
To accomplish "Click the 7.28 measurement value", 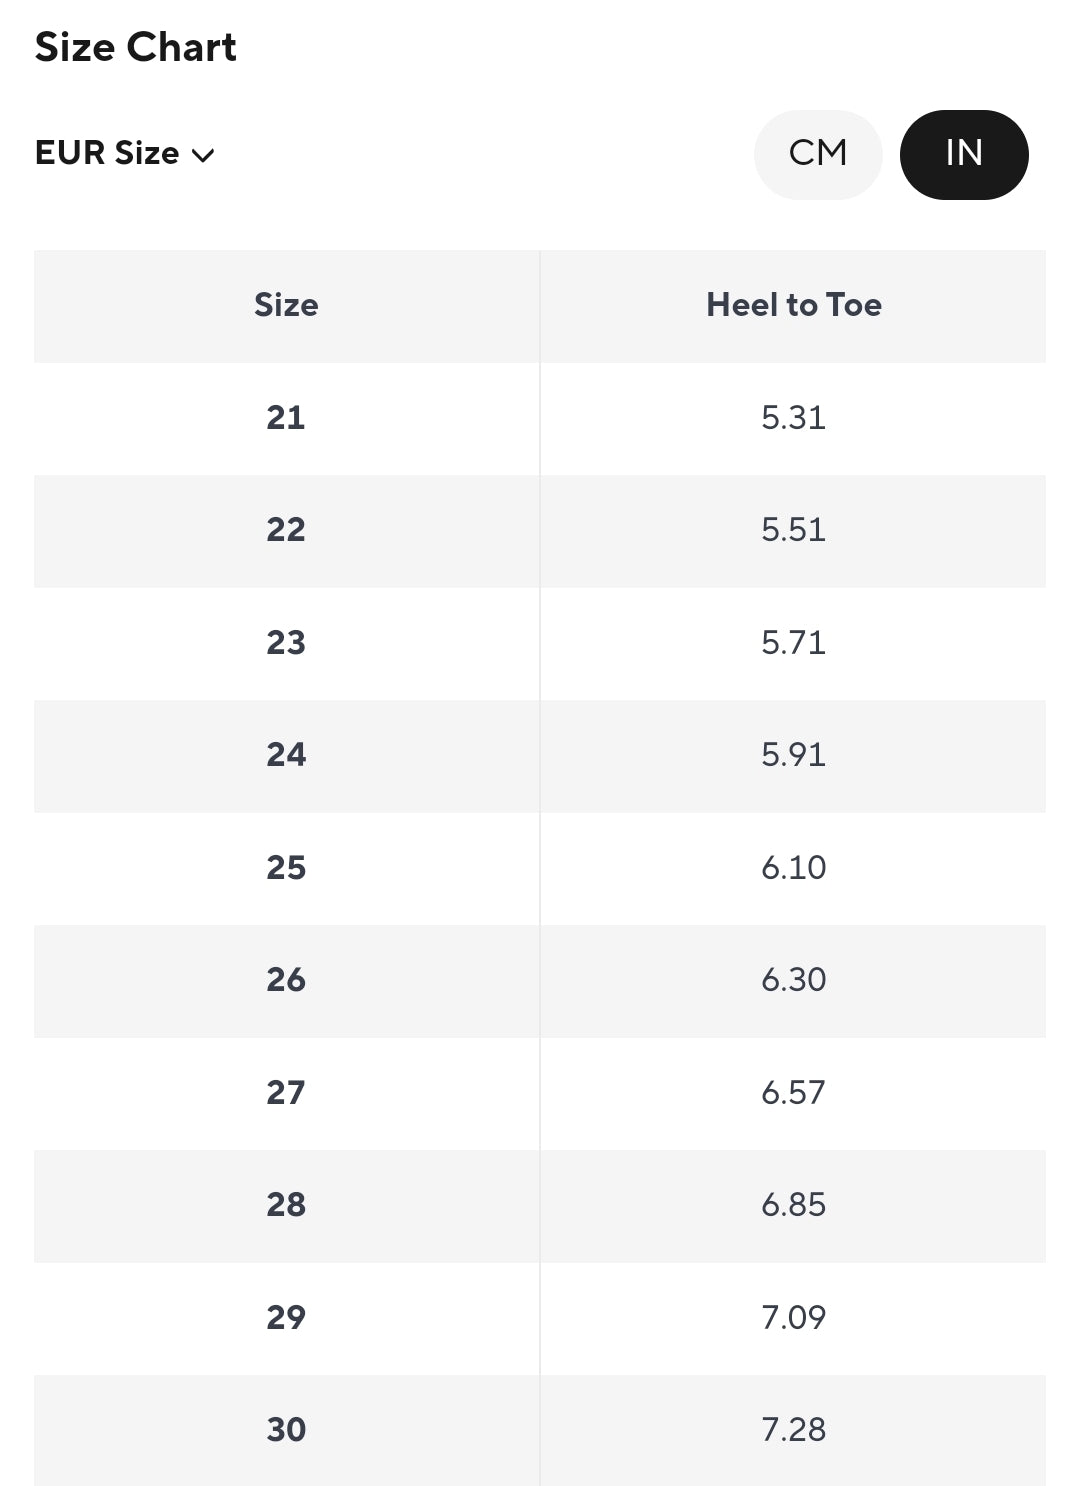I will (793, 1430).
